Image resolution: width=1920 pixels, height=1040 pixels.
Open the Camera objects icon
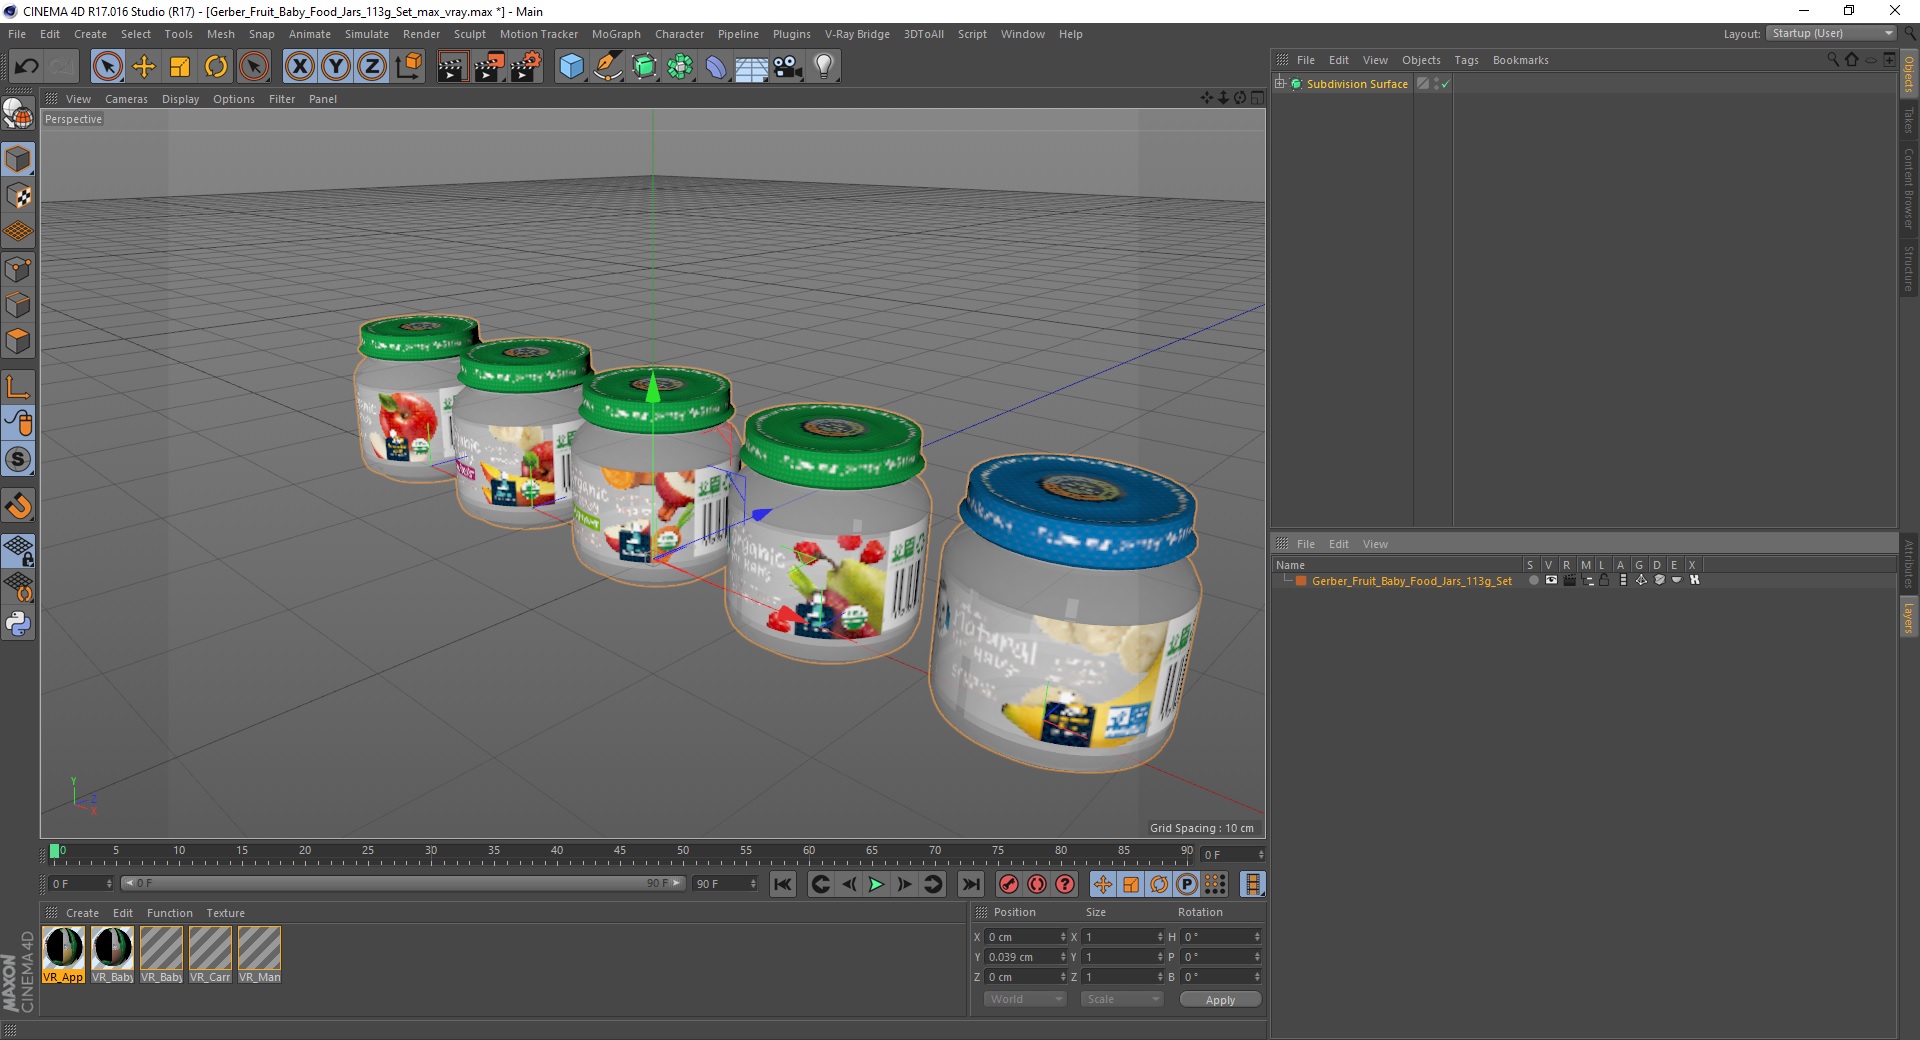788,67
